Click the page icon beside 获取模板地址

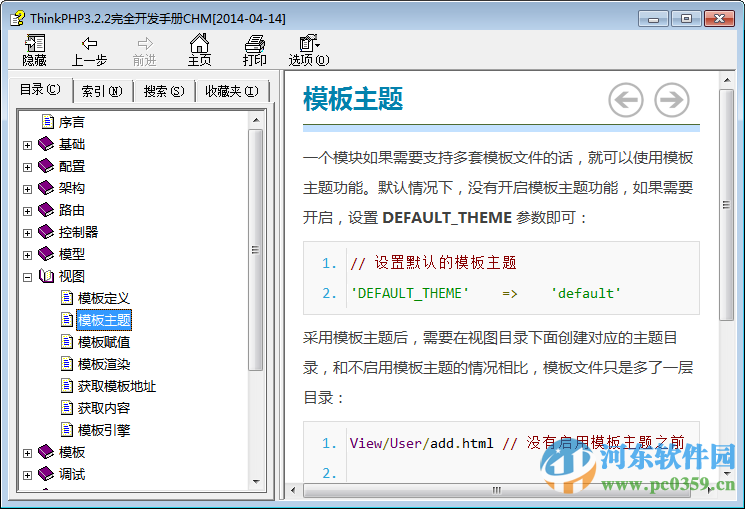tap(67, 385)
